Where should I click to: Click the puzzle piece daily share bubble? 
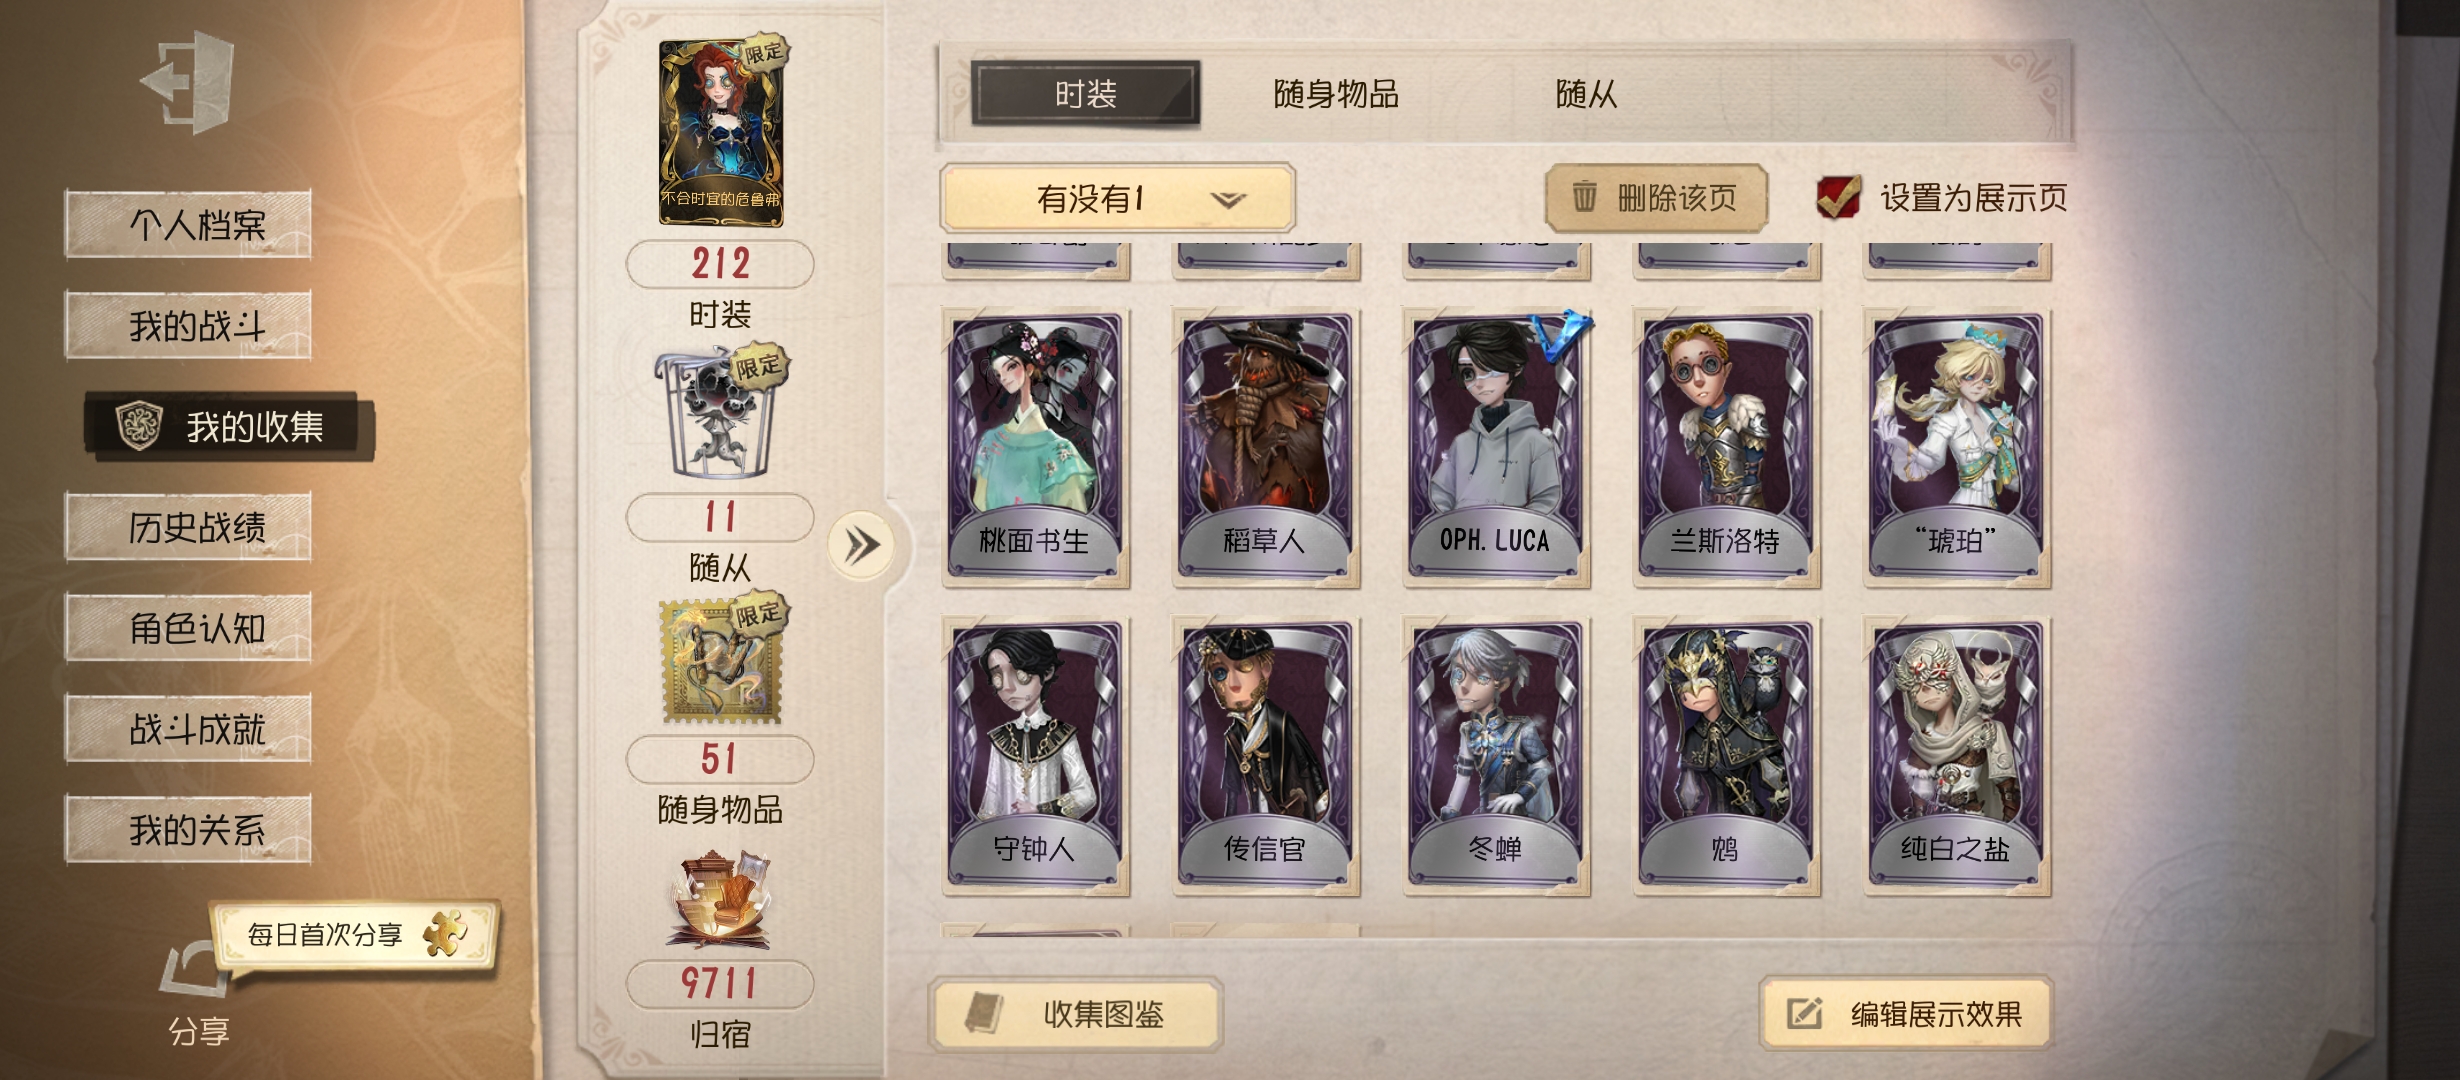(355, 934)
